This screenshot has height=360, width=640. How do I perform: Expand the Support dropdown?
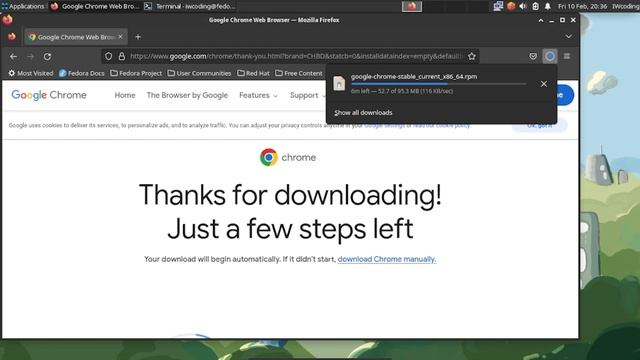pos(308,95)
